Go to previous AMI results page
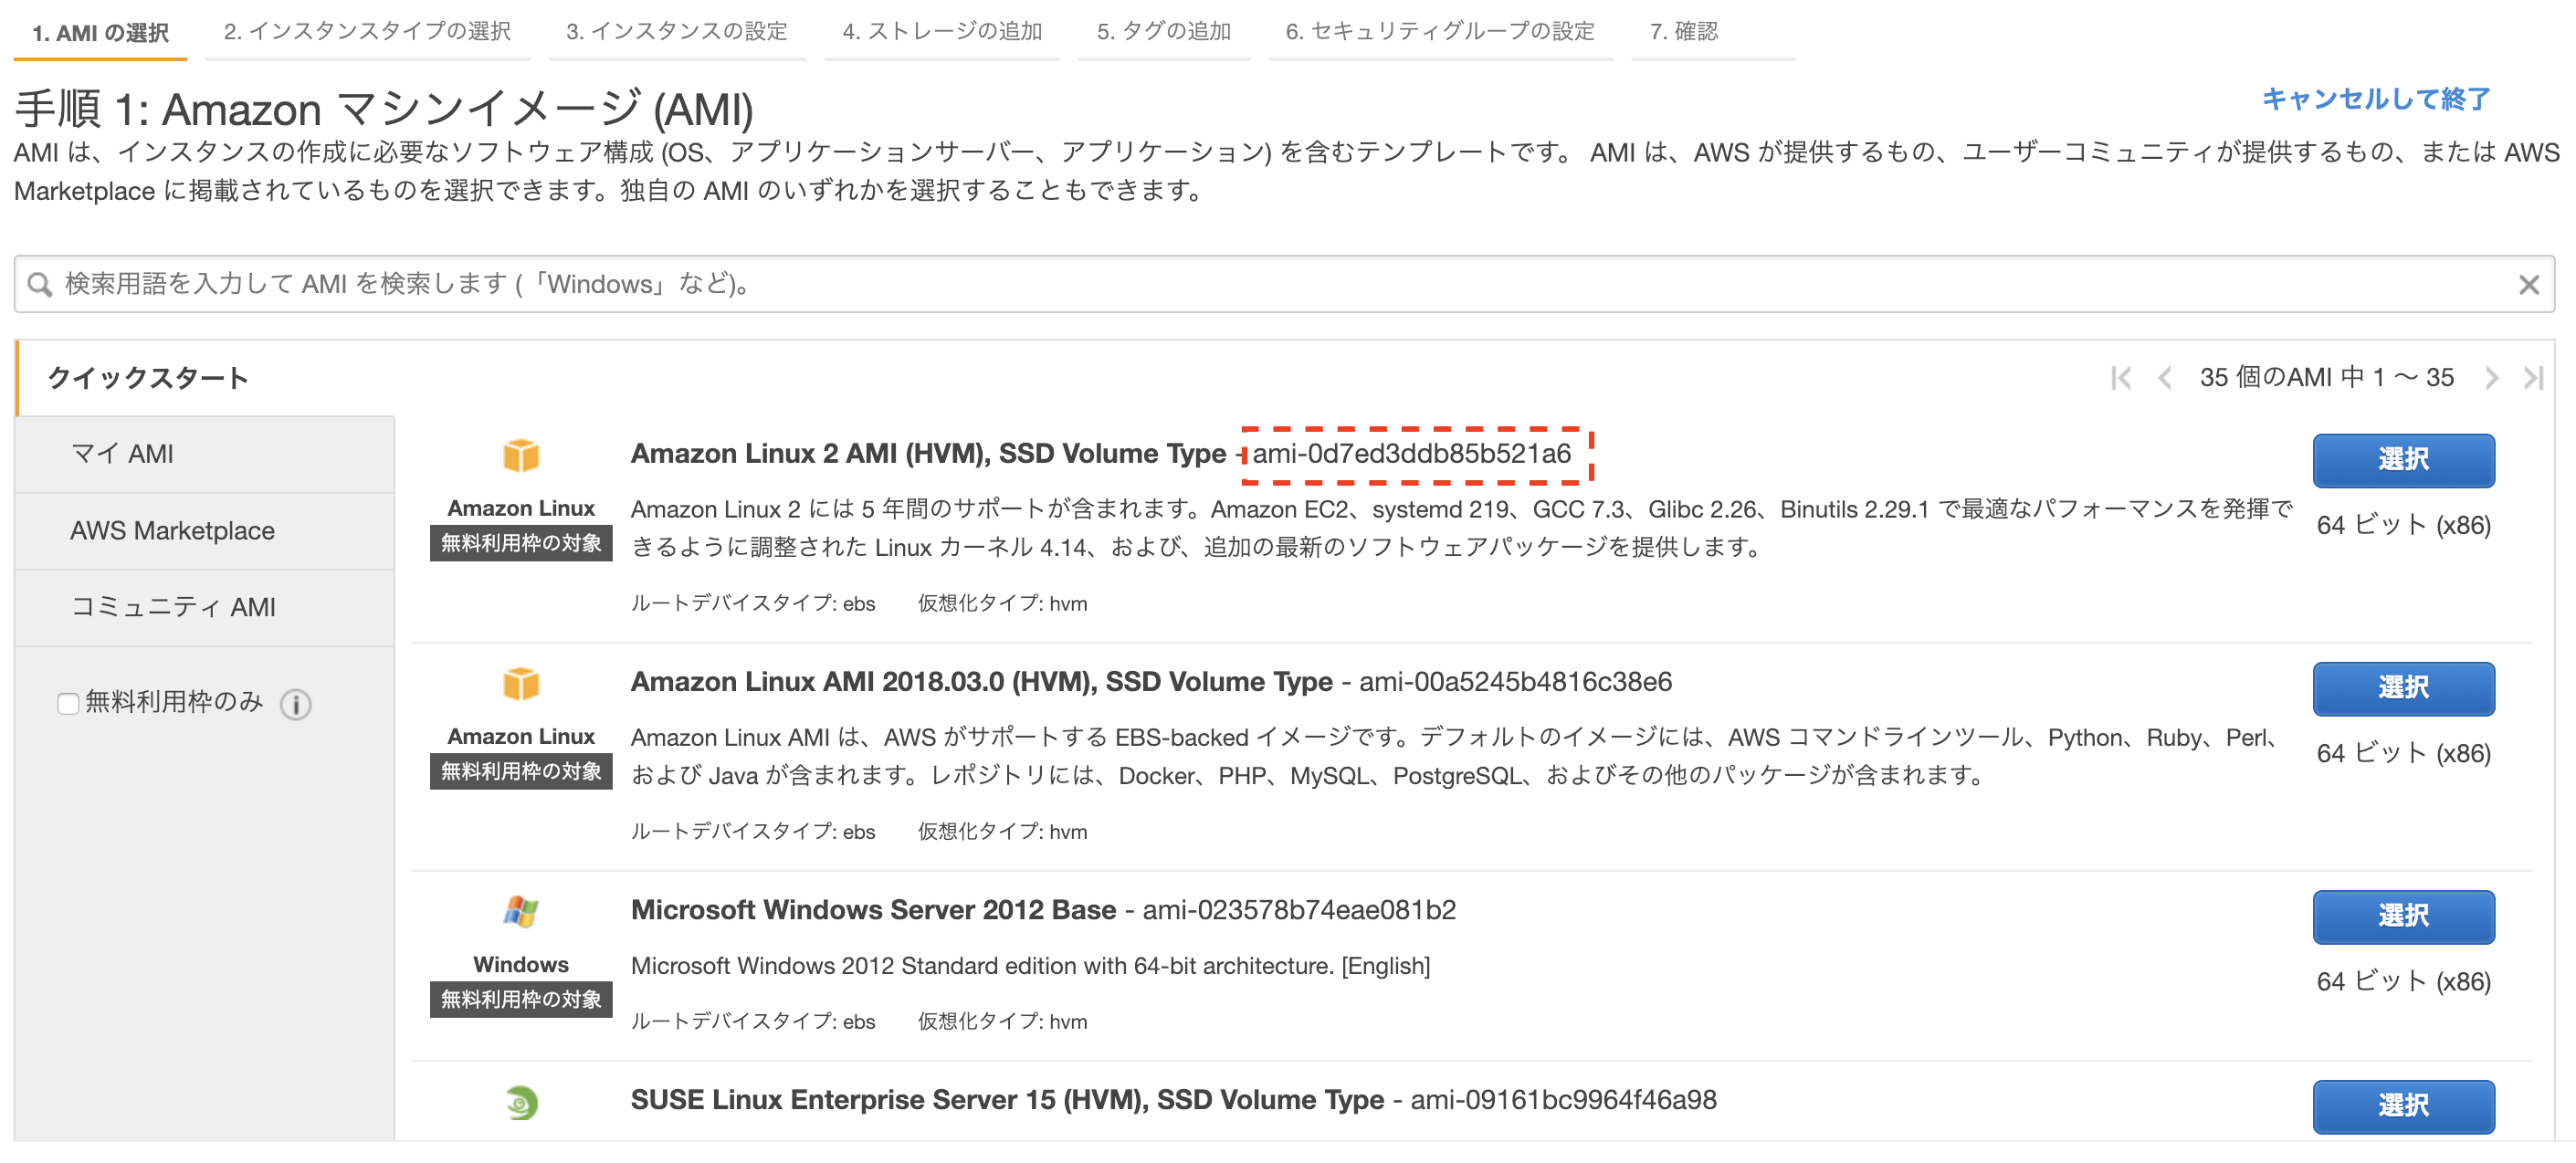2576x1163 pixels. click(x=2165, y=378)
